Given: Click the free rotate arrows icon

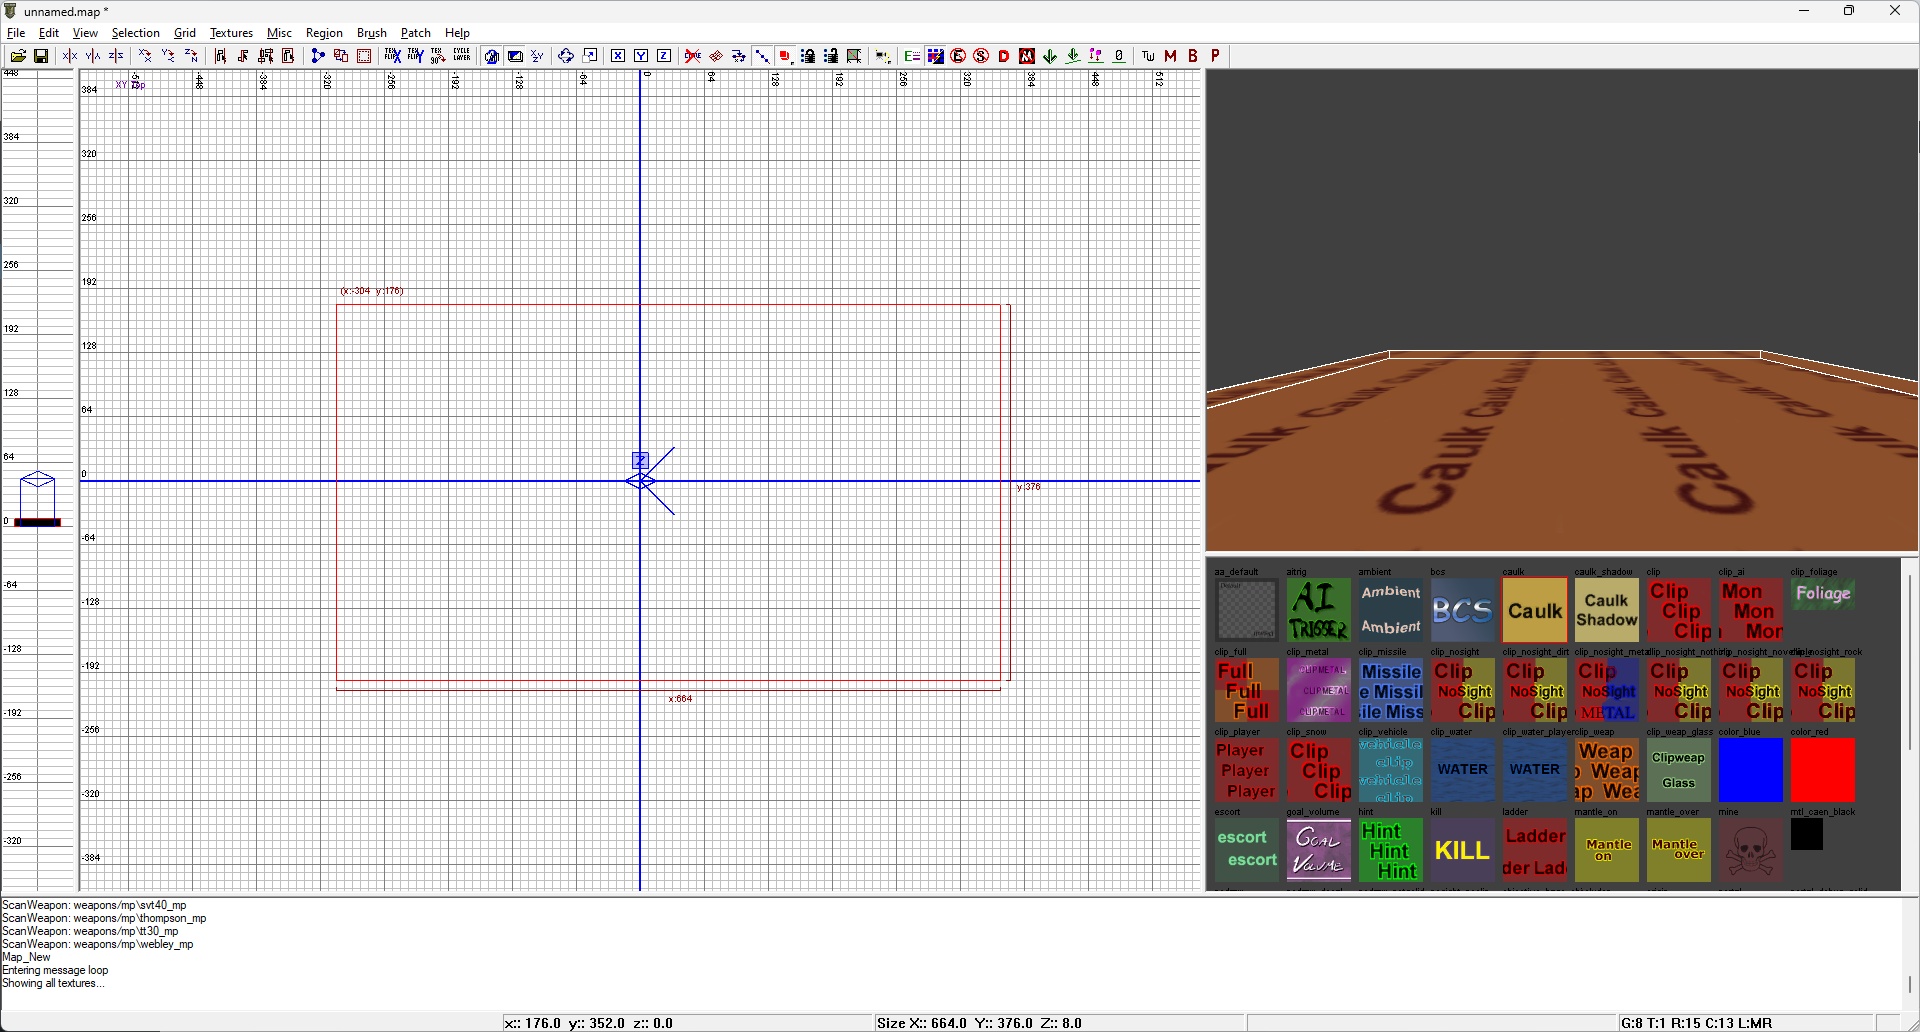Looking at the screenshot, I should pos(566,57).
